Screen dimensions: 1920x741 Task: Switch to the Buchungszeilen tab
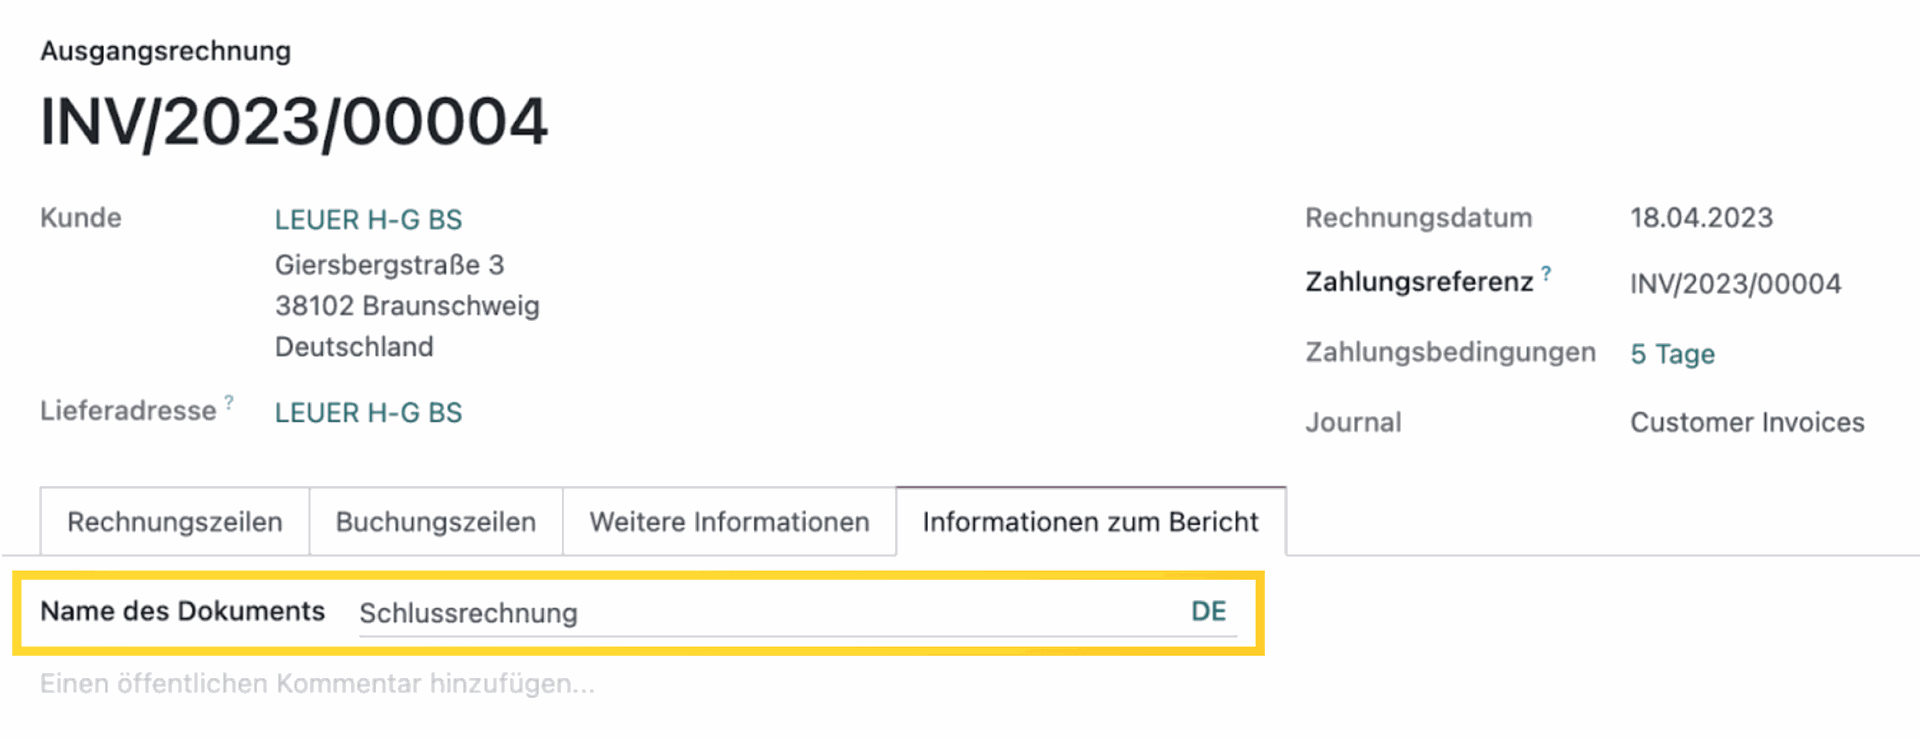[436, 522]
